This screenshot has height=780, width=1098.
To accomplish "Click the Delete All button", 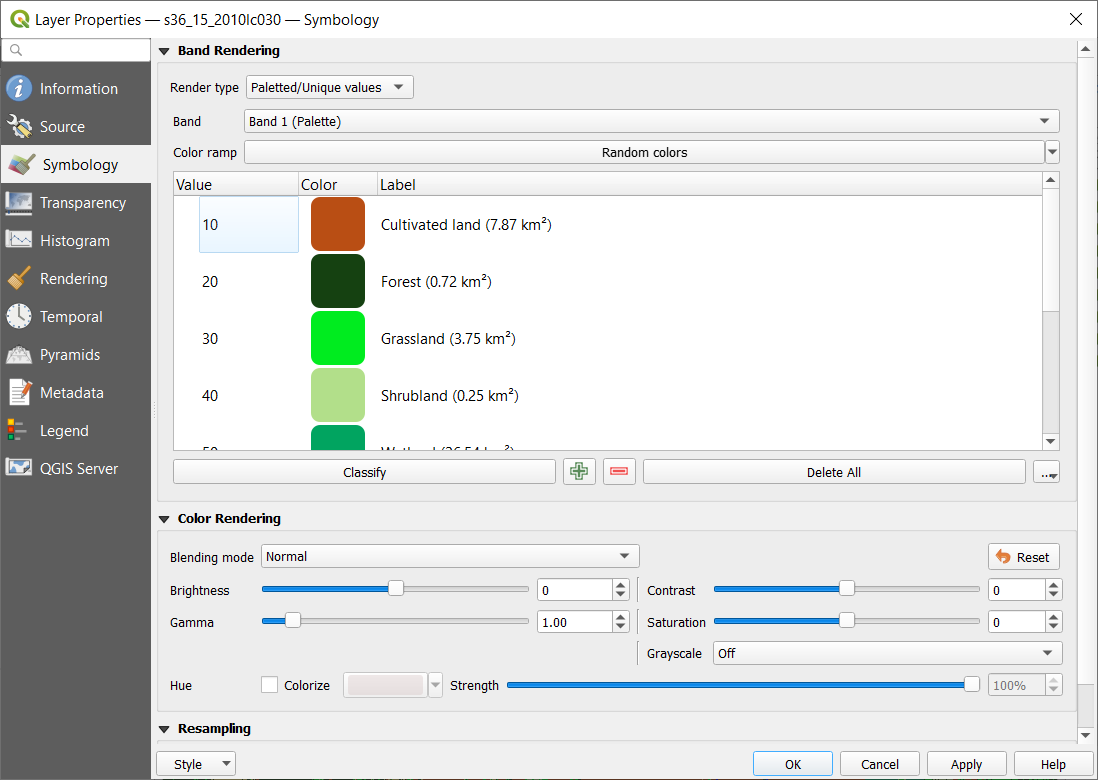I will tap(834, 471).
